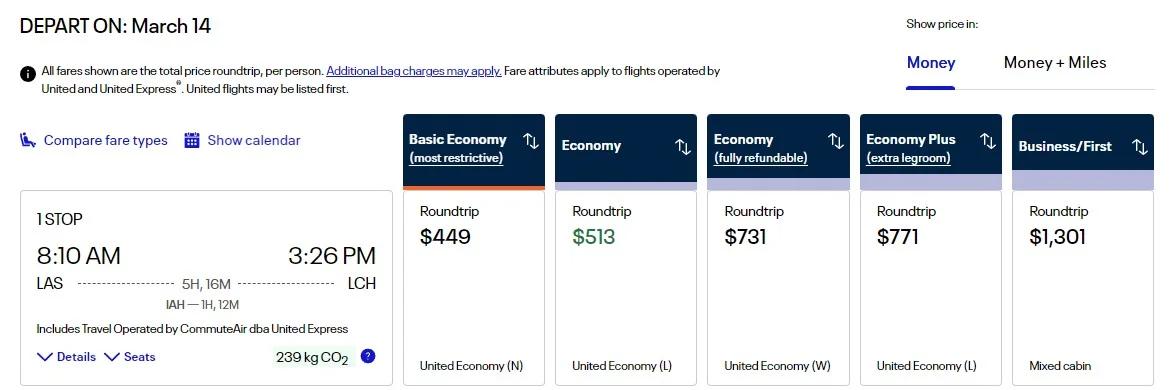
Task: Click the info circle icon before fare notice
Action: [28, 74]
